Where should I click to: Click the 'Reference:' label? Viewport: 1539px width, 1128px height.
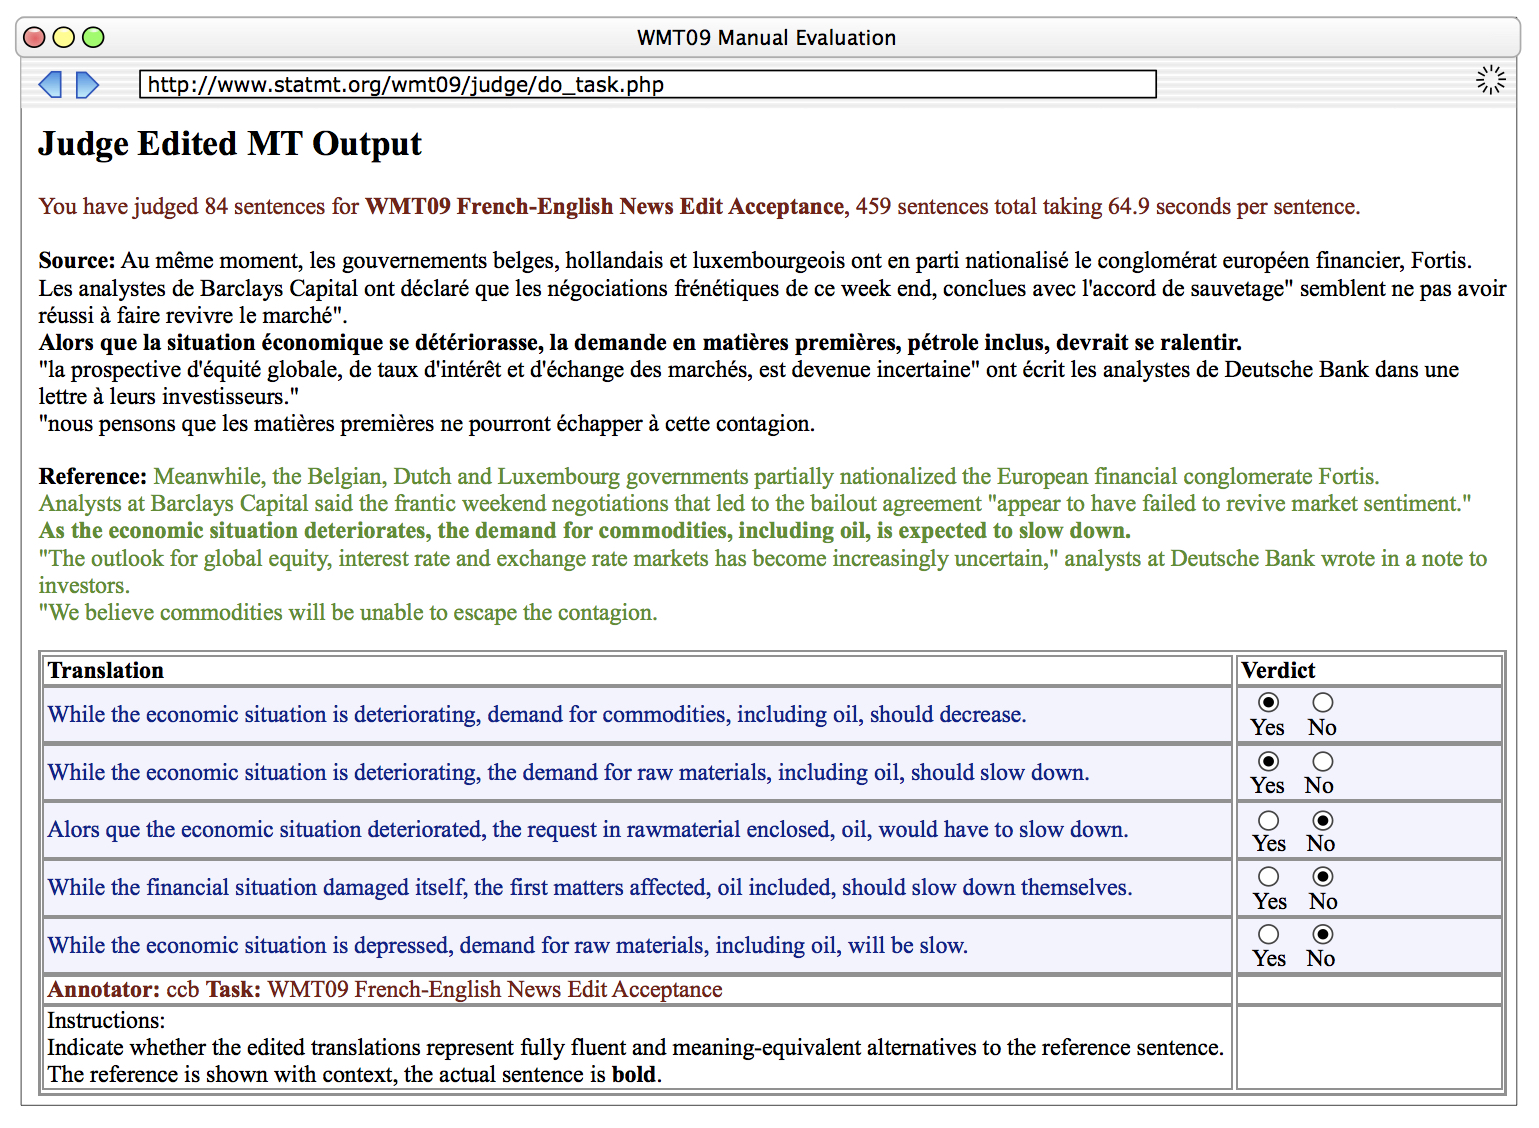click(93, 477)
